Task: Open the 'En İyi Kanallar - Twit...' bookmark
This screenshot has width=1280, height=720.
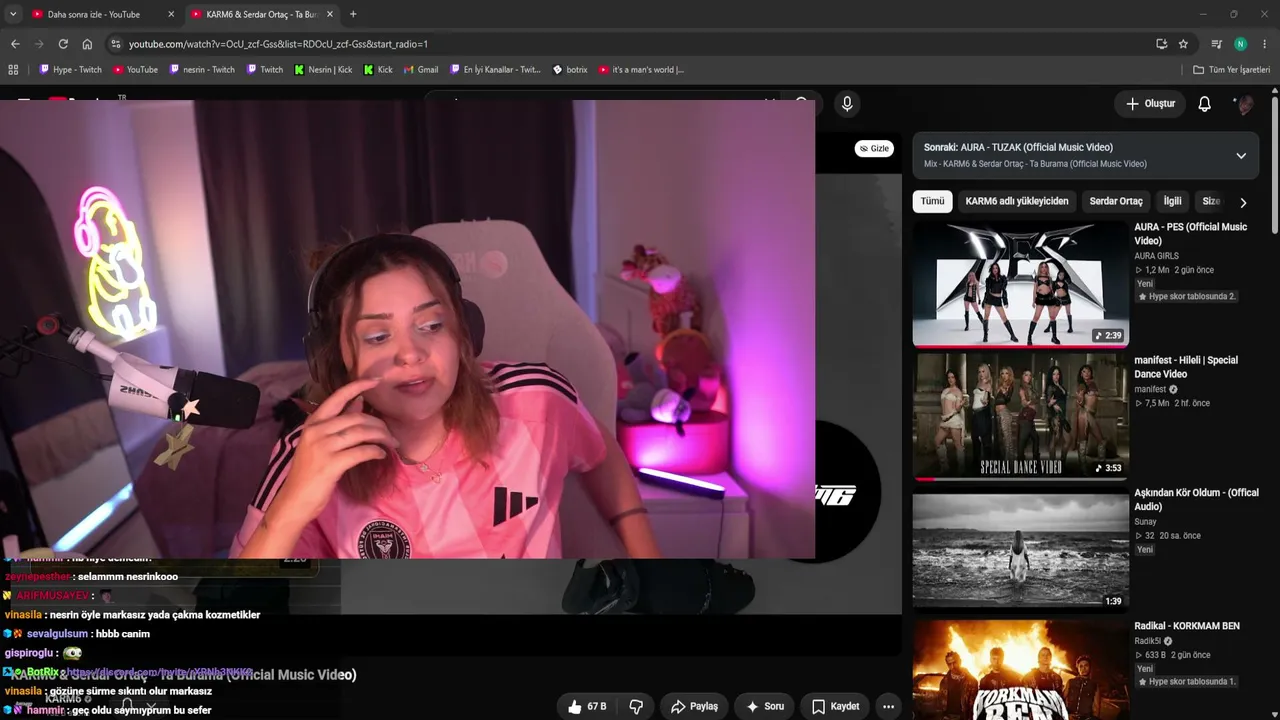Action: coord(494,70)
